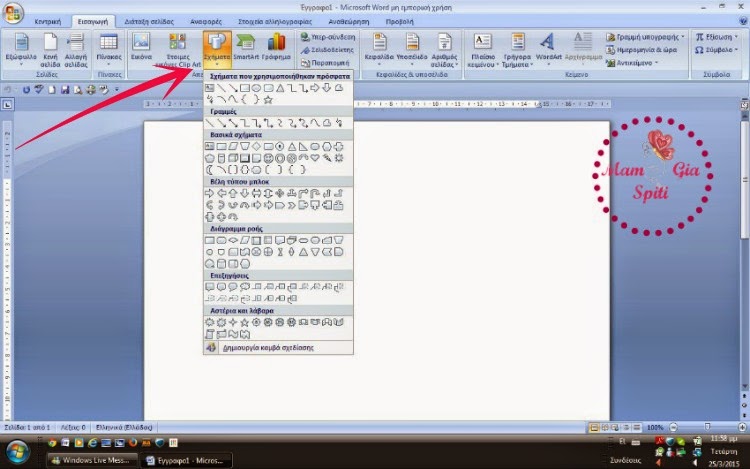Expand the Εξώφυλλο cover page gallery

[21, 50]
